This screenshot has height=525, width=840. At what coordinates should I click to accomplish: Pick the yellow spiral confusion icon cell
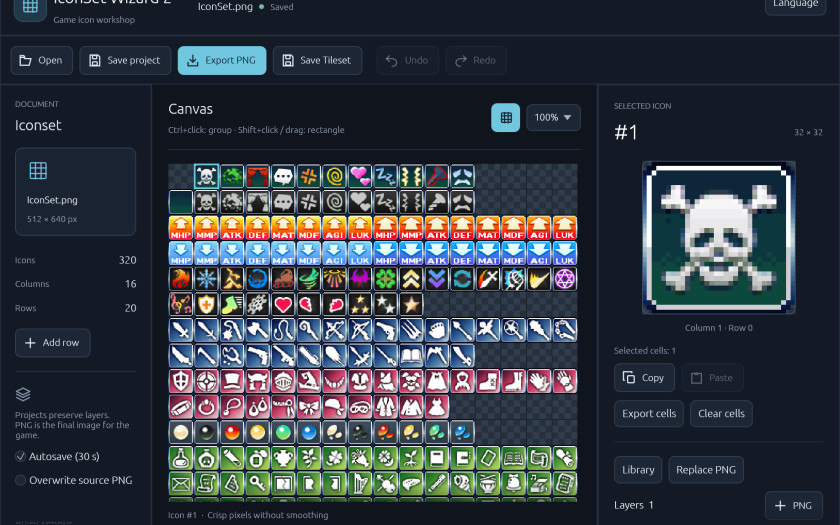[x=334, y=176]
